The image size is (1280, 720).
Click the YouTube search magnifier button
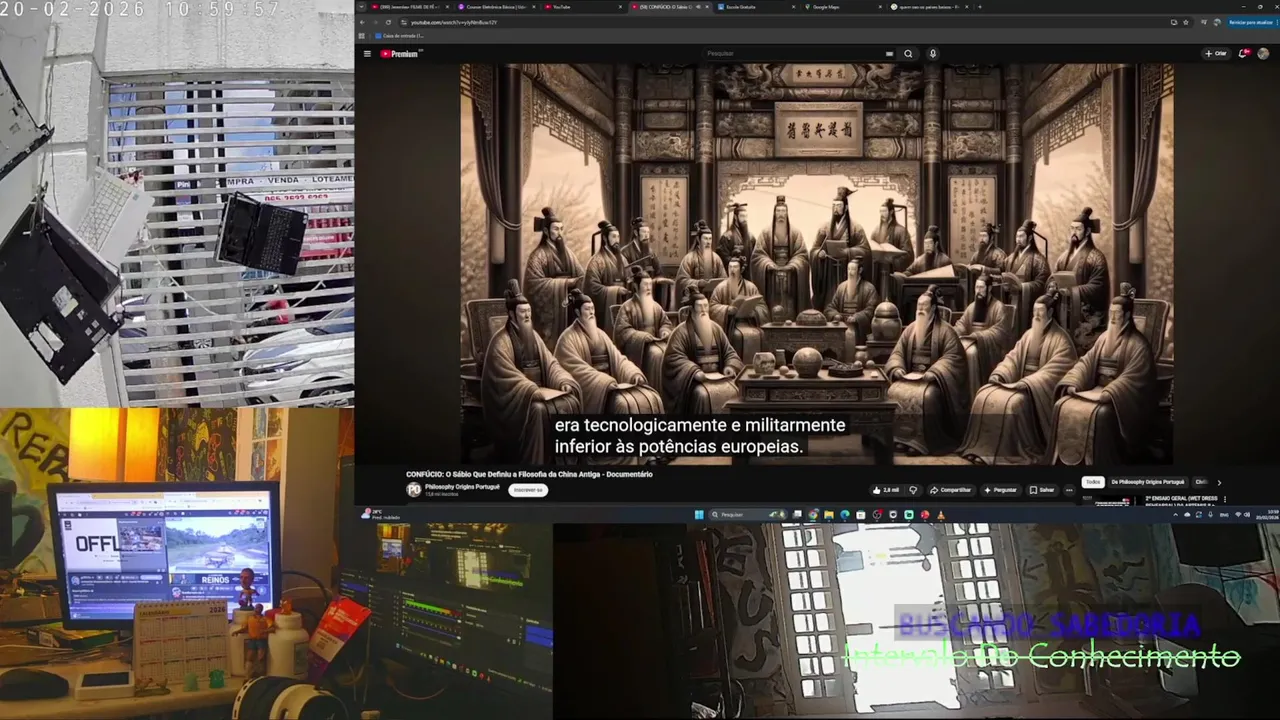[908, 54]
